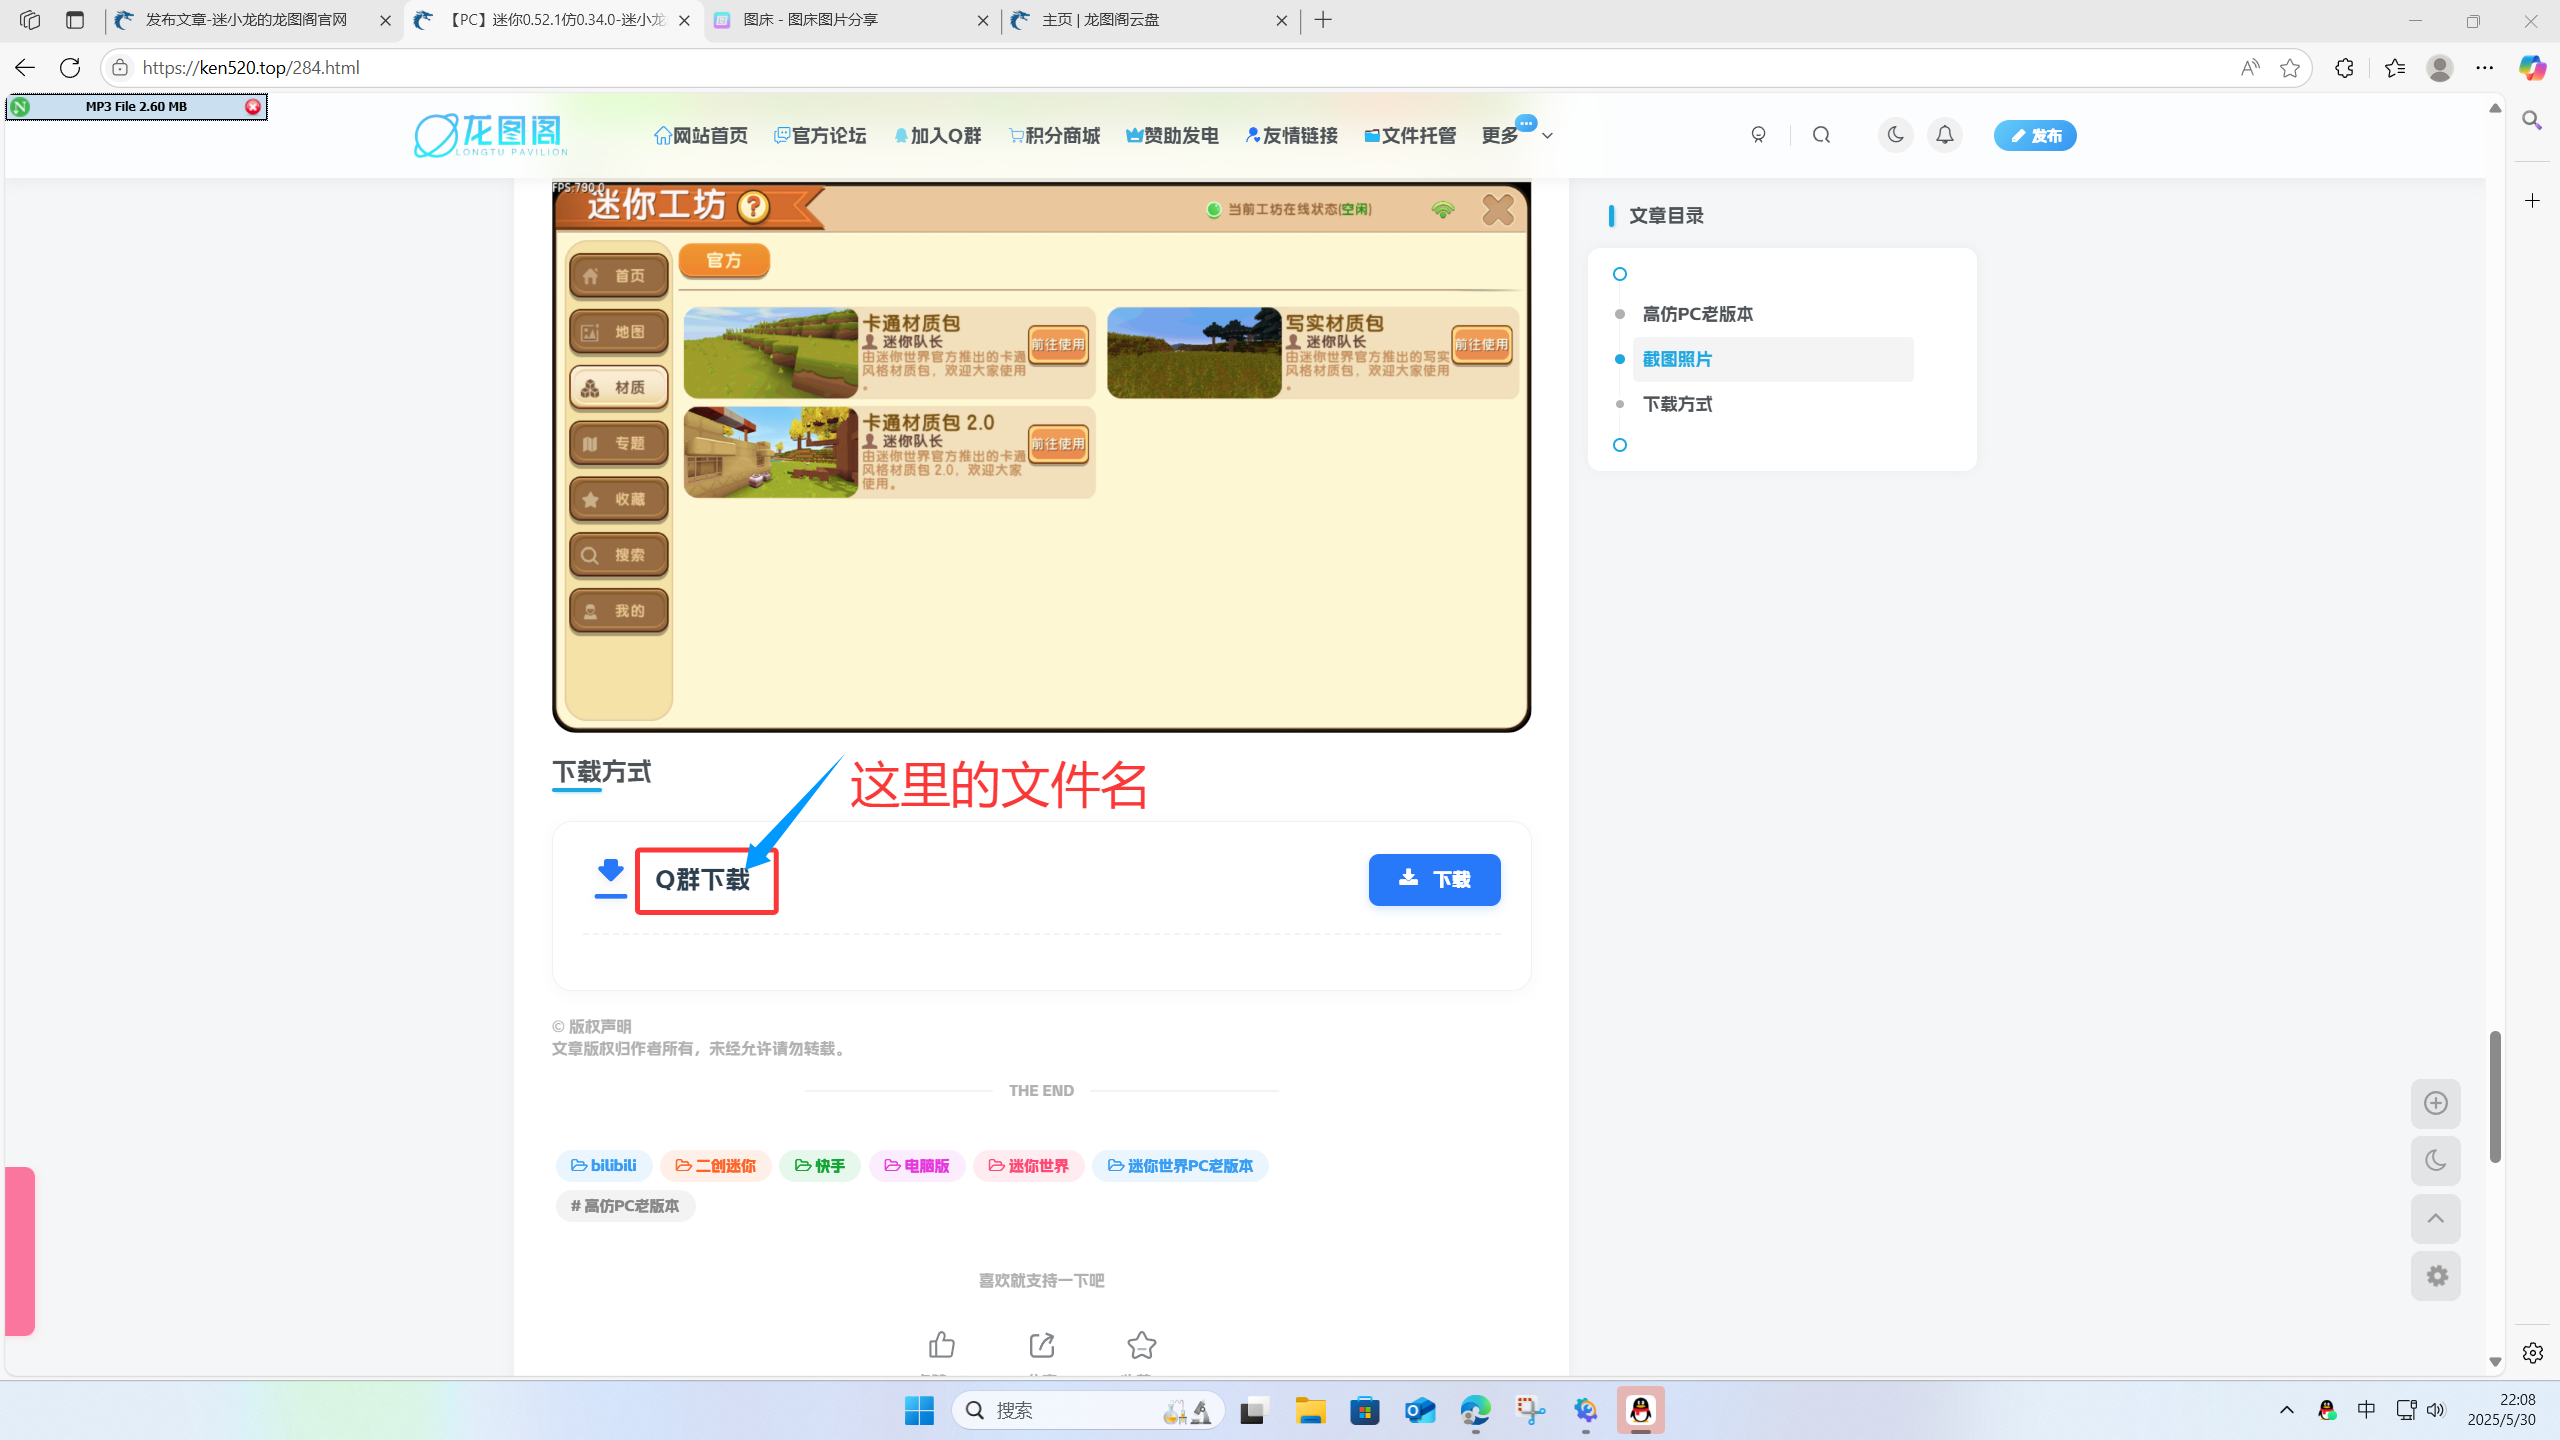Open floating settings gear button
The height and width of the screenshot is (1440, 2560).
pos(2435,1276)
